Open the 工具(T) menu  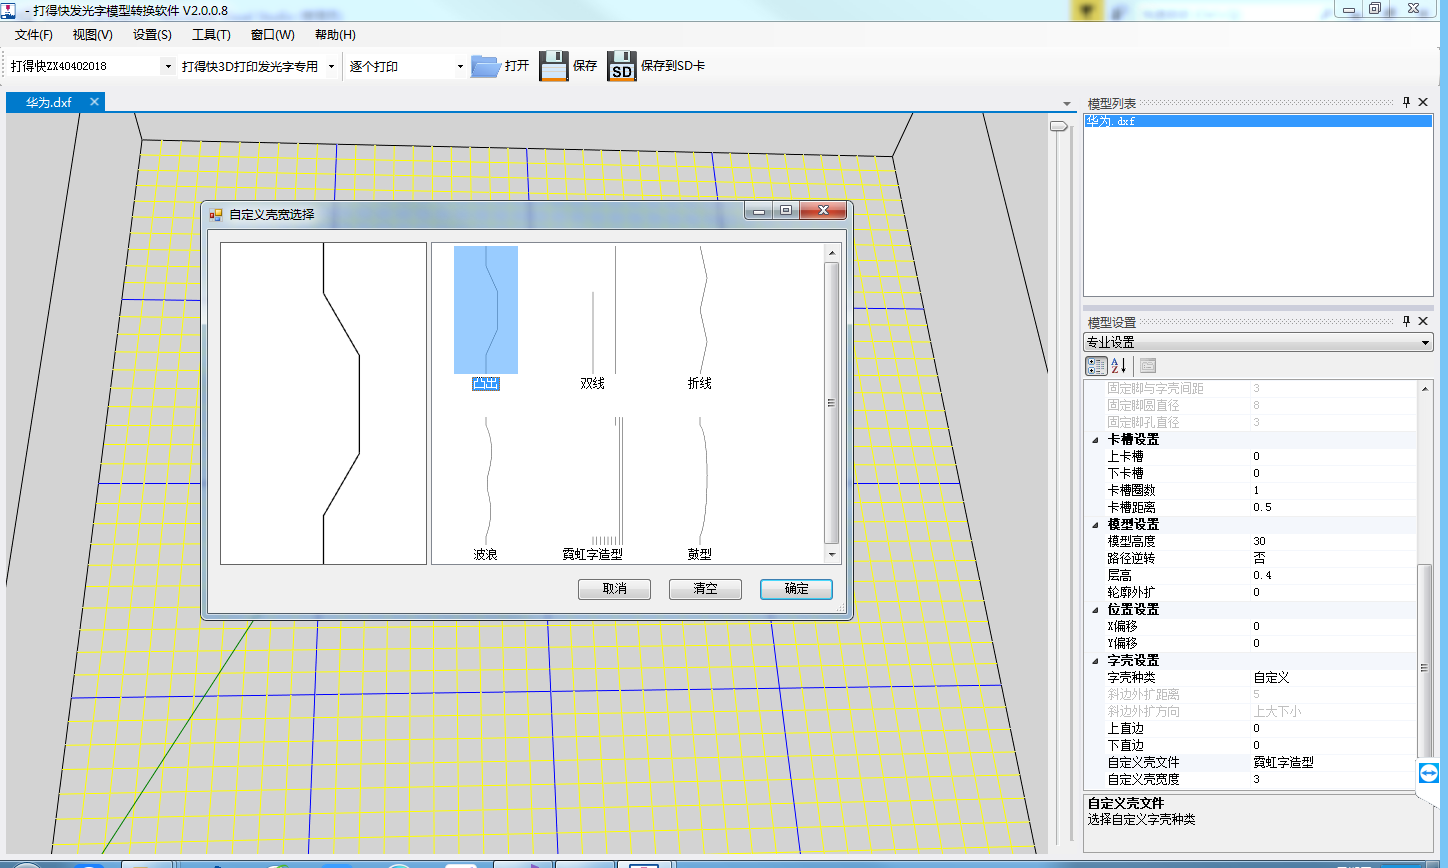pyautogui.click(x=211, y=35)
